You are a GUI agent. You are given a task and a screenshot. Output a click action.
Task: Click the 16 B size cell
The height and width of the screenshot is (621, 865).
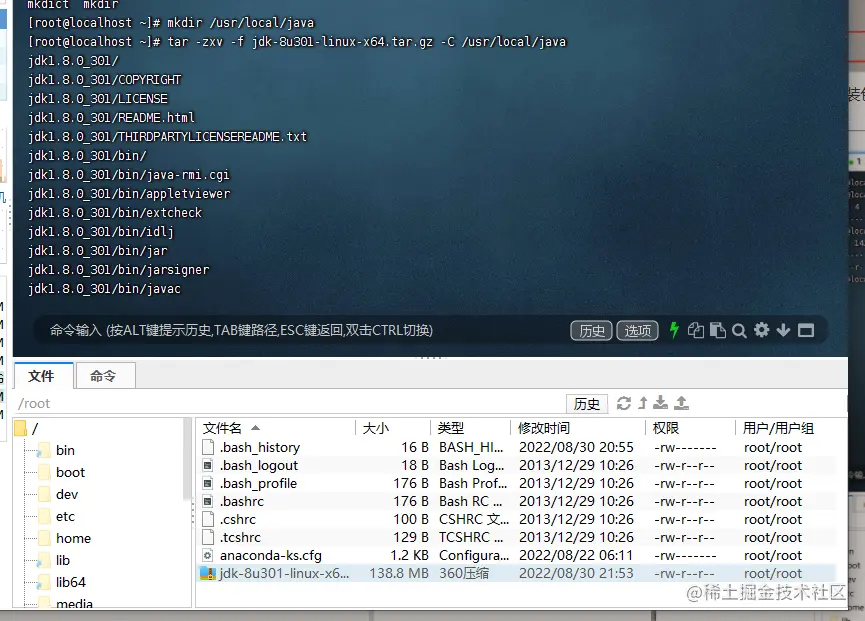tap(414, 447)
